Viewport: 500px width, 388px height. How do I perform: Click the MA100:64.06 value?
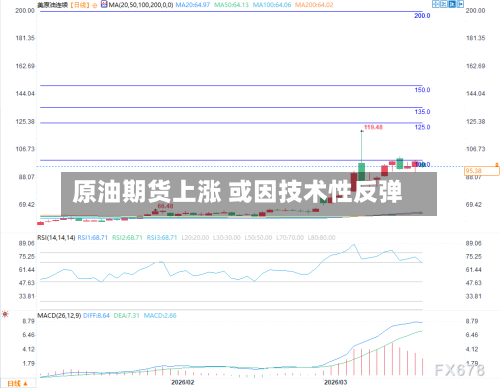(272, 5)
